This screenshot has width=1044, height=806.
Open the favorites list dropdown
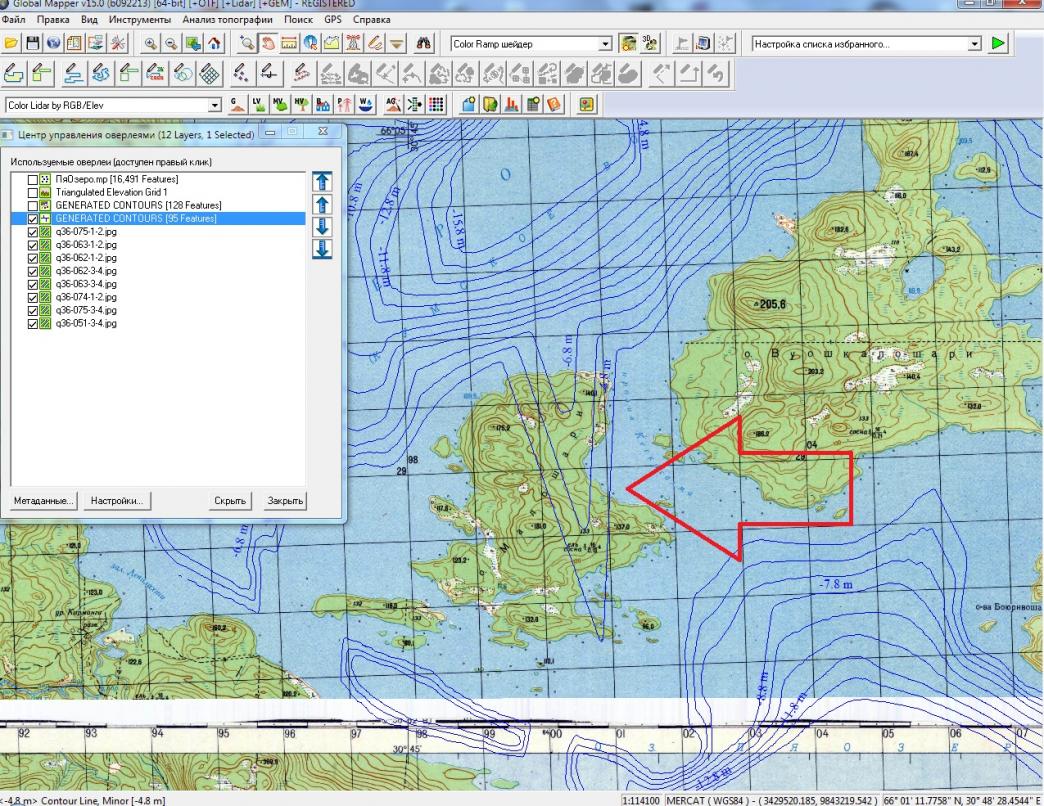(x=975, y=44)
